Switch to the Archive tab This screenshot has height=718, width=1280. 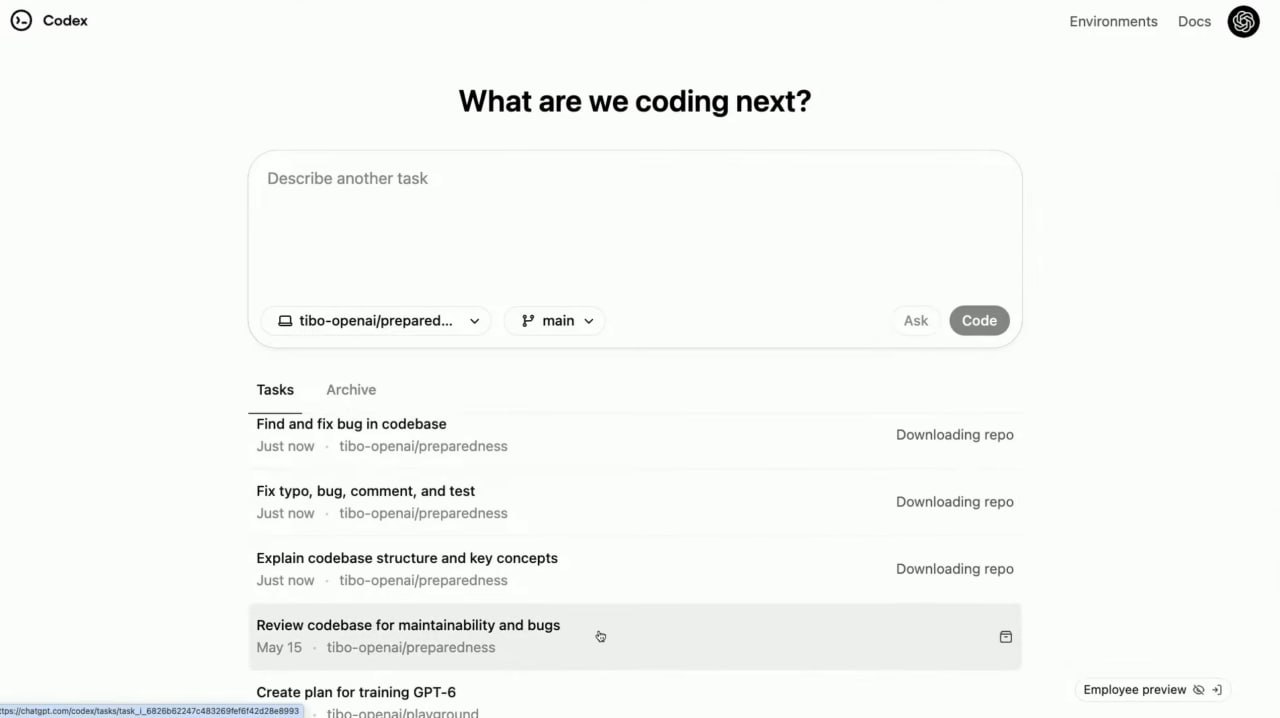pyautogui.click(x=351, y=390)
